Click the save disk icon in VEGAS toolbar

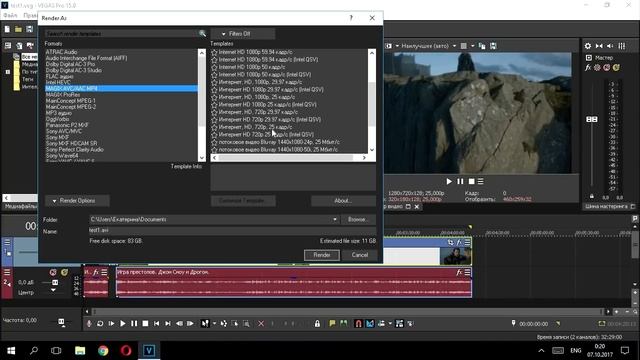(x=29, y=29)
